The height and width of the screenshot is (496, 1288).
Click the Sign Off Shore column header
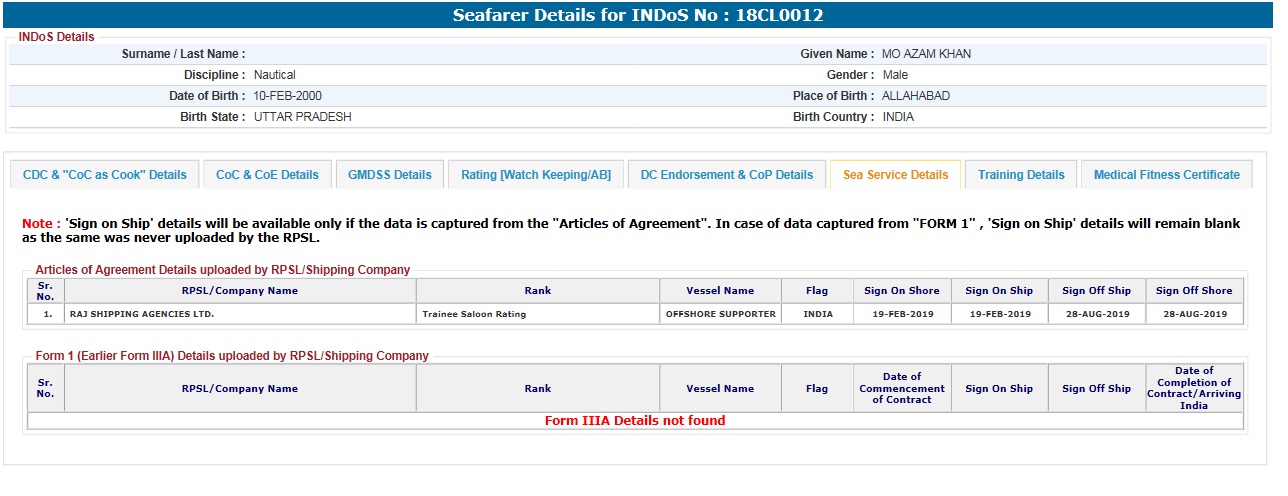pyautogui.click(x=1194, y=291)
